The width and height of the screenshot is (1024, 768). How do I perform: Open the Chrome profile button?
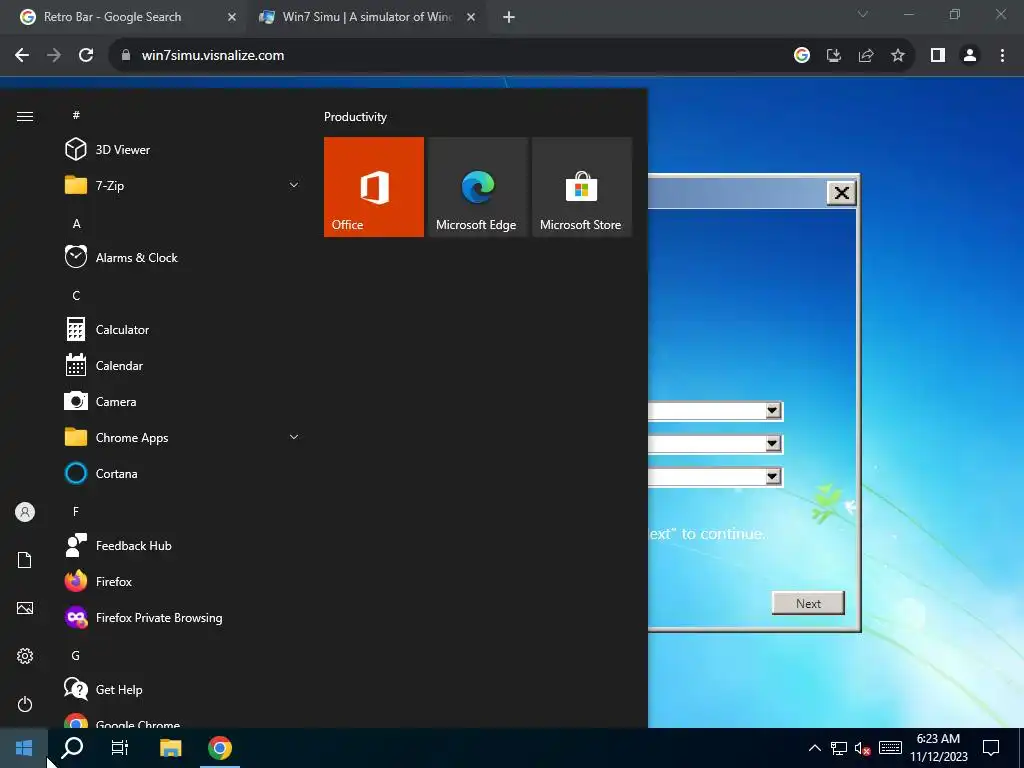[970, 56]
